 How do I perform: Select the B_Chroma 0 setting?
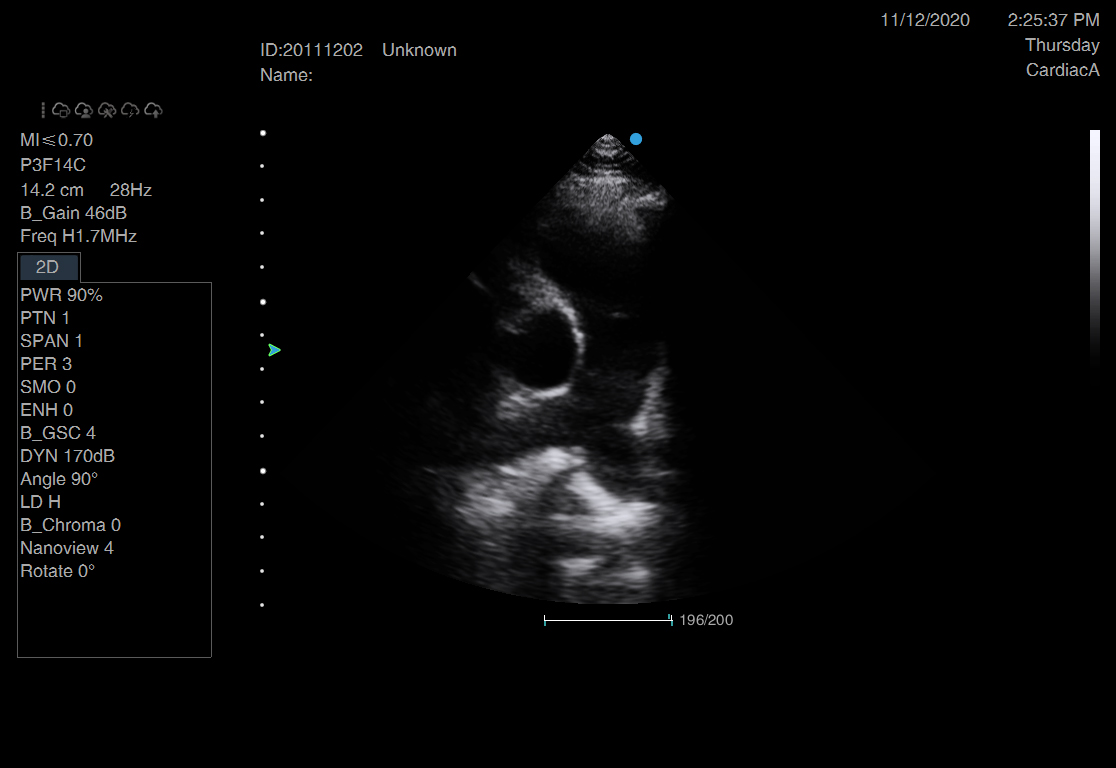[x=70, y=525]
